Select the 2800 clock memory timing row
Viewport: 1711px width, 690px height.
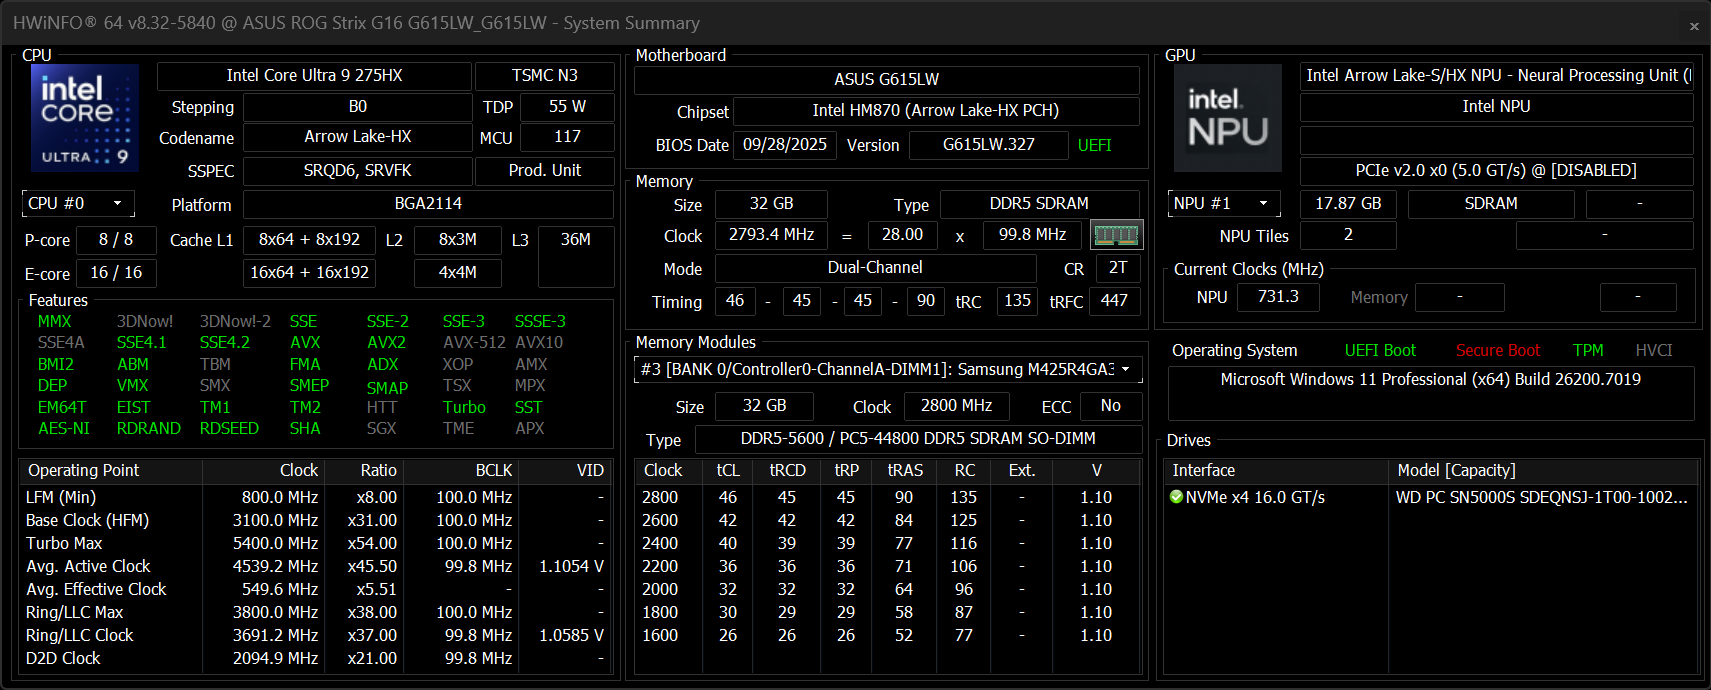click(887, 497)
